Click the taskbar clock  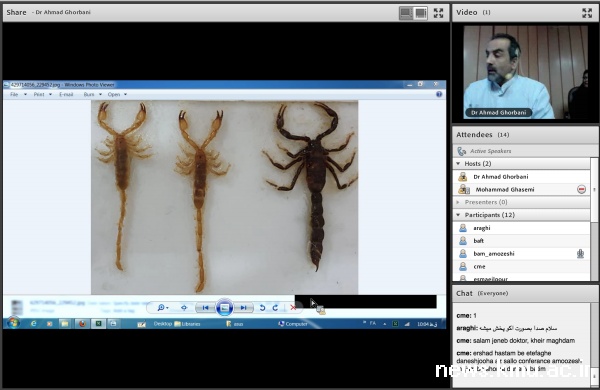click(427, 324)
